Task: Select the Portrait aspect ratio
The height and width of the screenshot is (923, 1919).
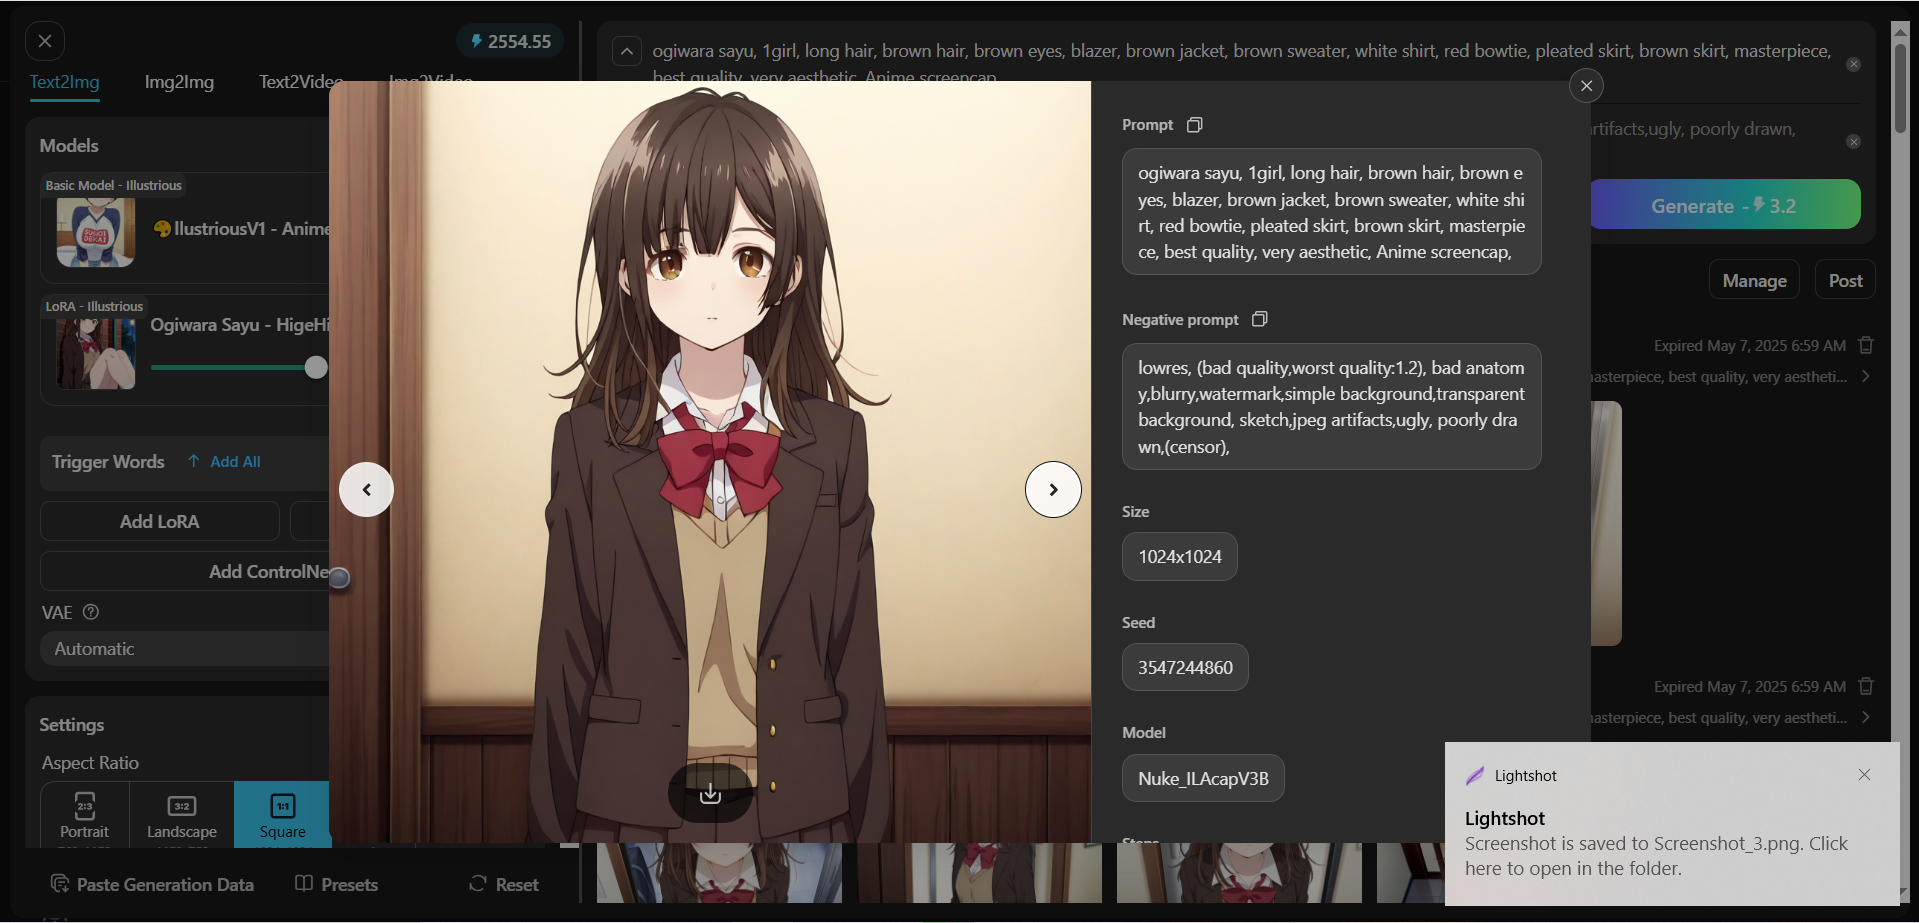Action: pyautogui.click(x=84, y=815)
